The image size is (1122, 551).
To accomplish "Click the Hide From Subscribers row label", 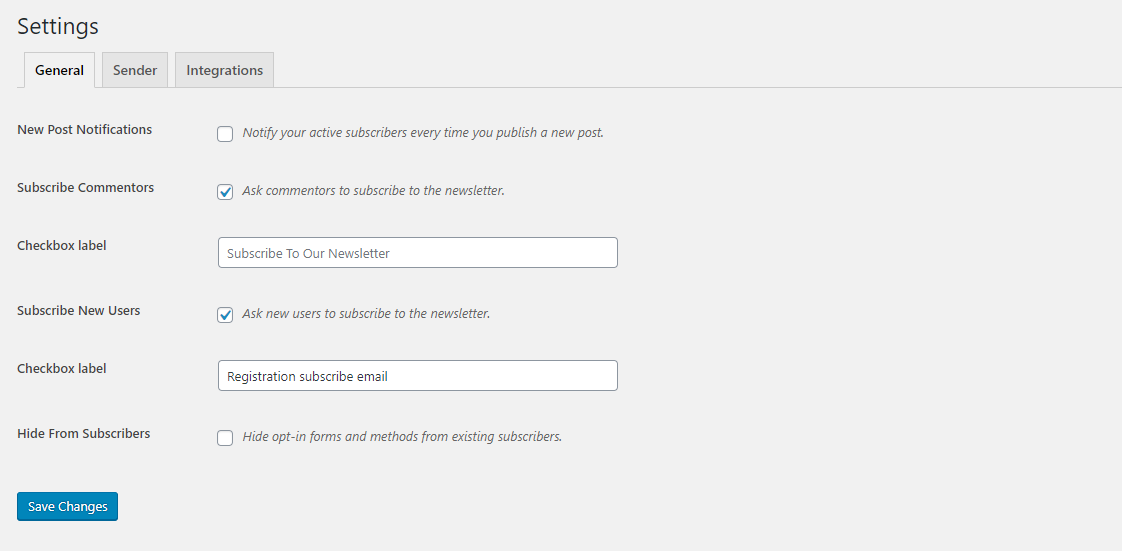I will point(84,434).
